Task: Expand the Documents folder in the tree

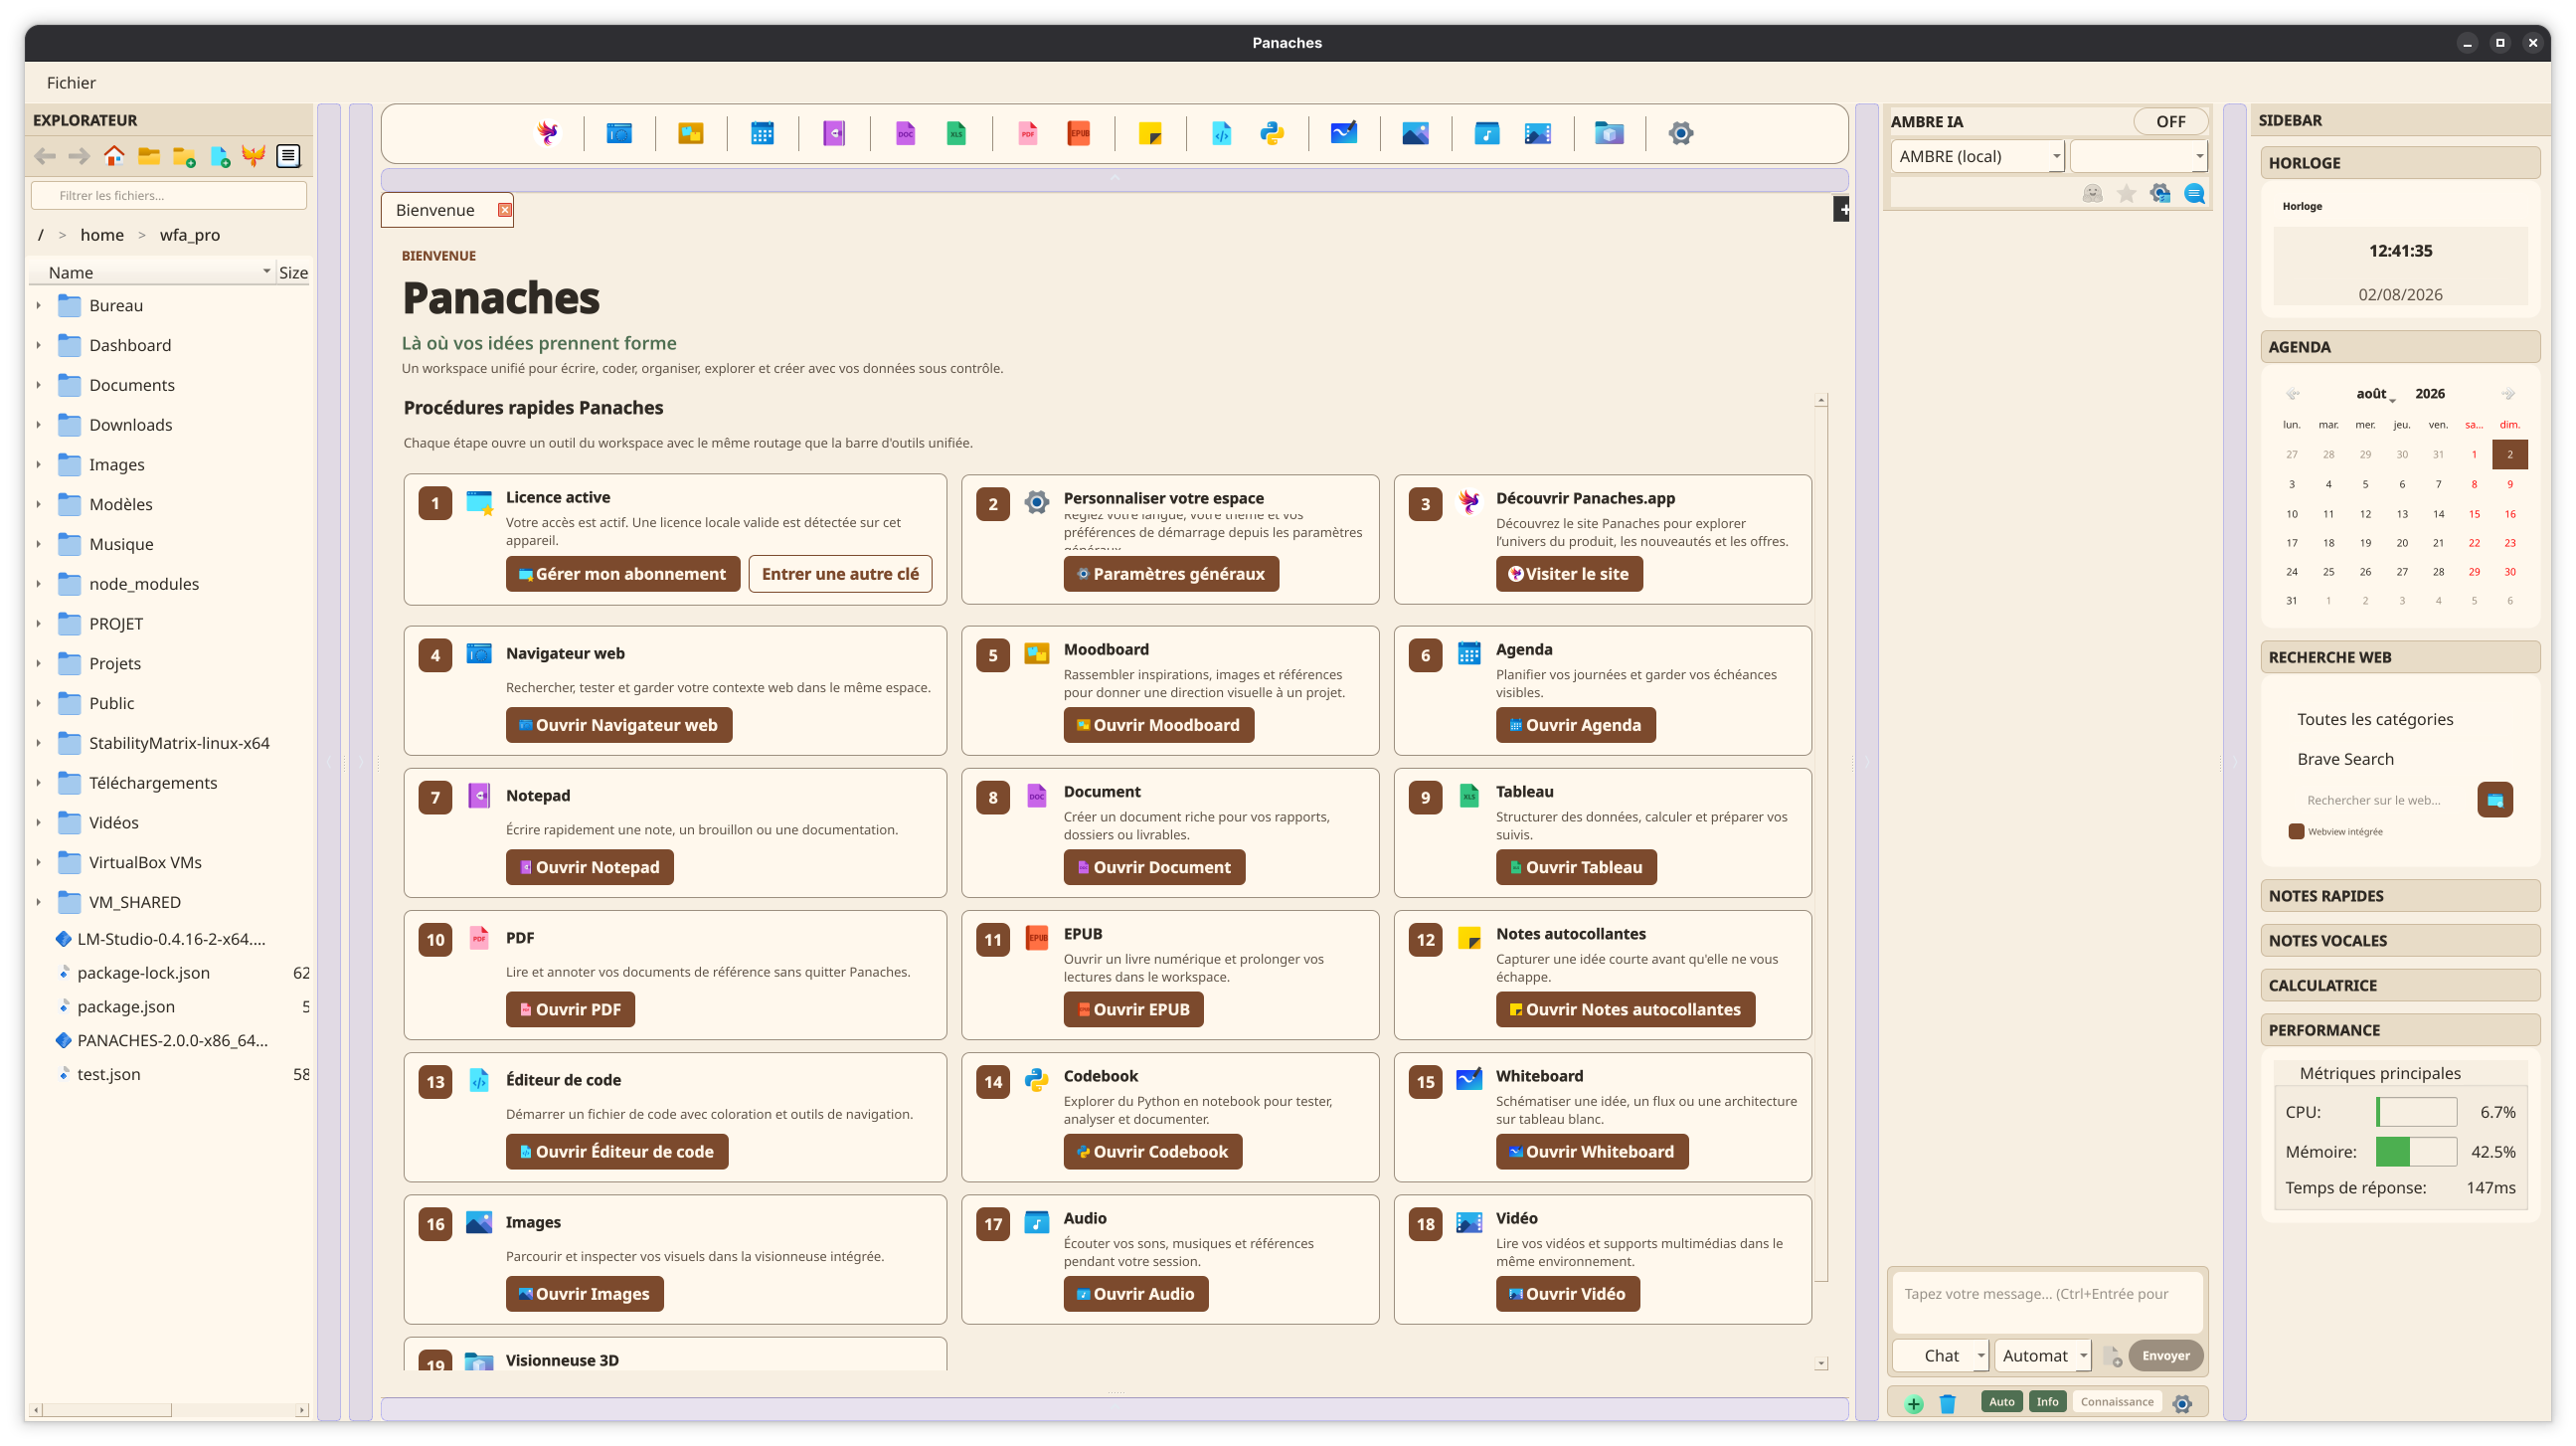Action: pyautogui.click(x=38, y=385)
